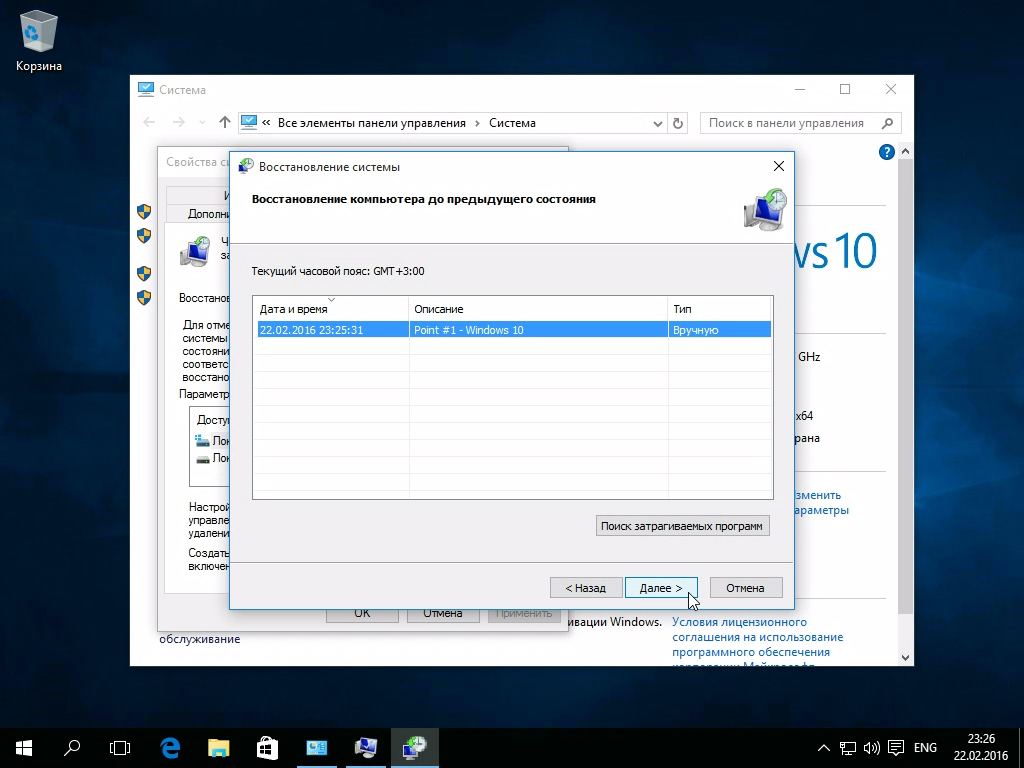Image resolution: width=1024 pixels, height=768 pixels.
Task: Click Отмена in the System Restore dialog
Action: (x=745, y=588)
